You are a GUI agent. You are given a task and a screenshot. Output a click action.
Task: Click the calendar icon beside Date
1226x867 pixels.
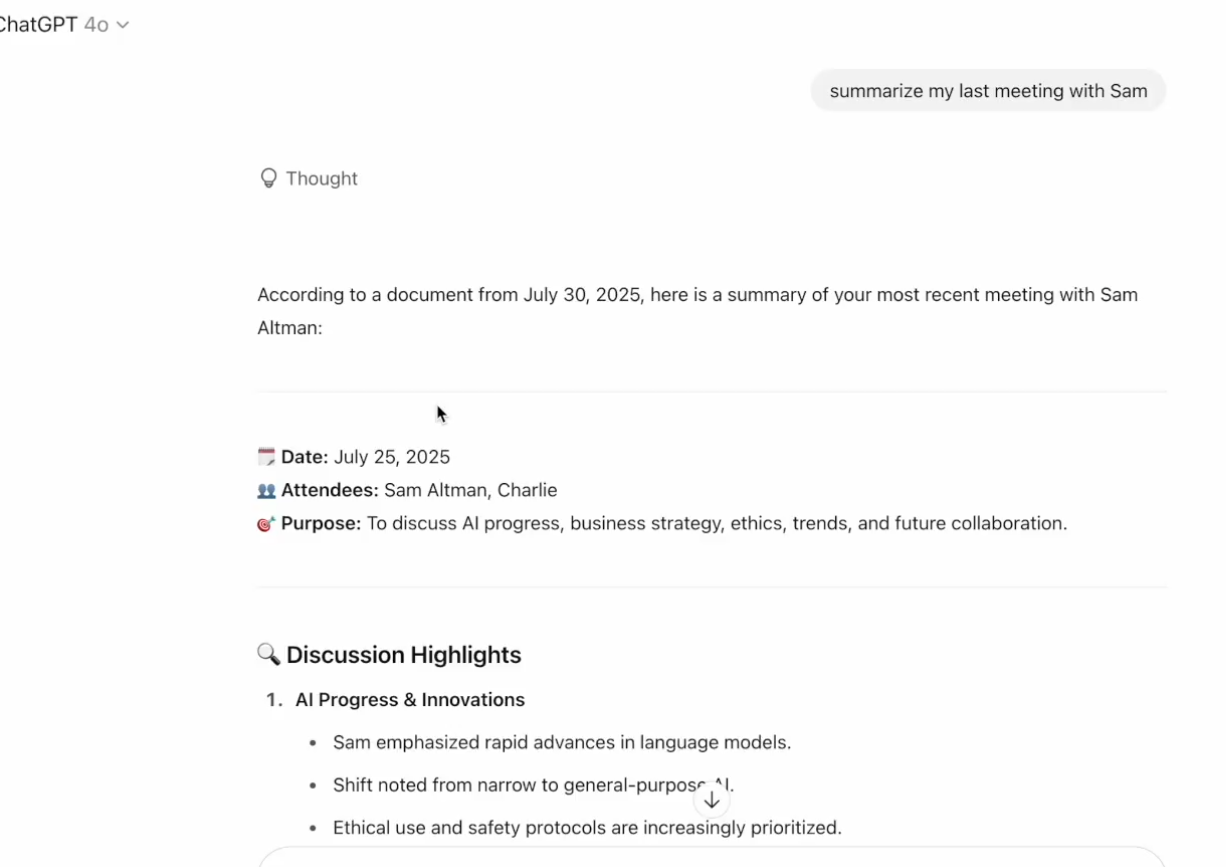[266, 457]
